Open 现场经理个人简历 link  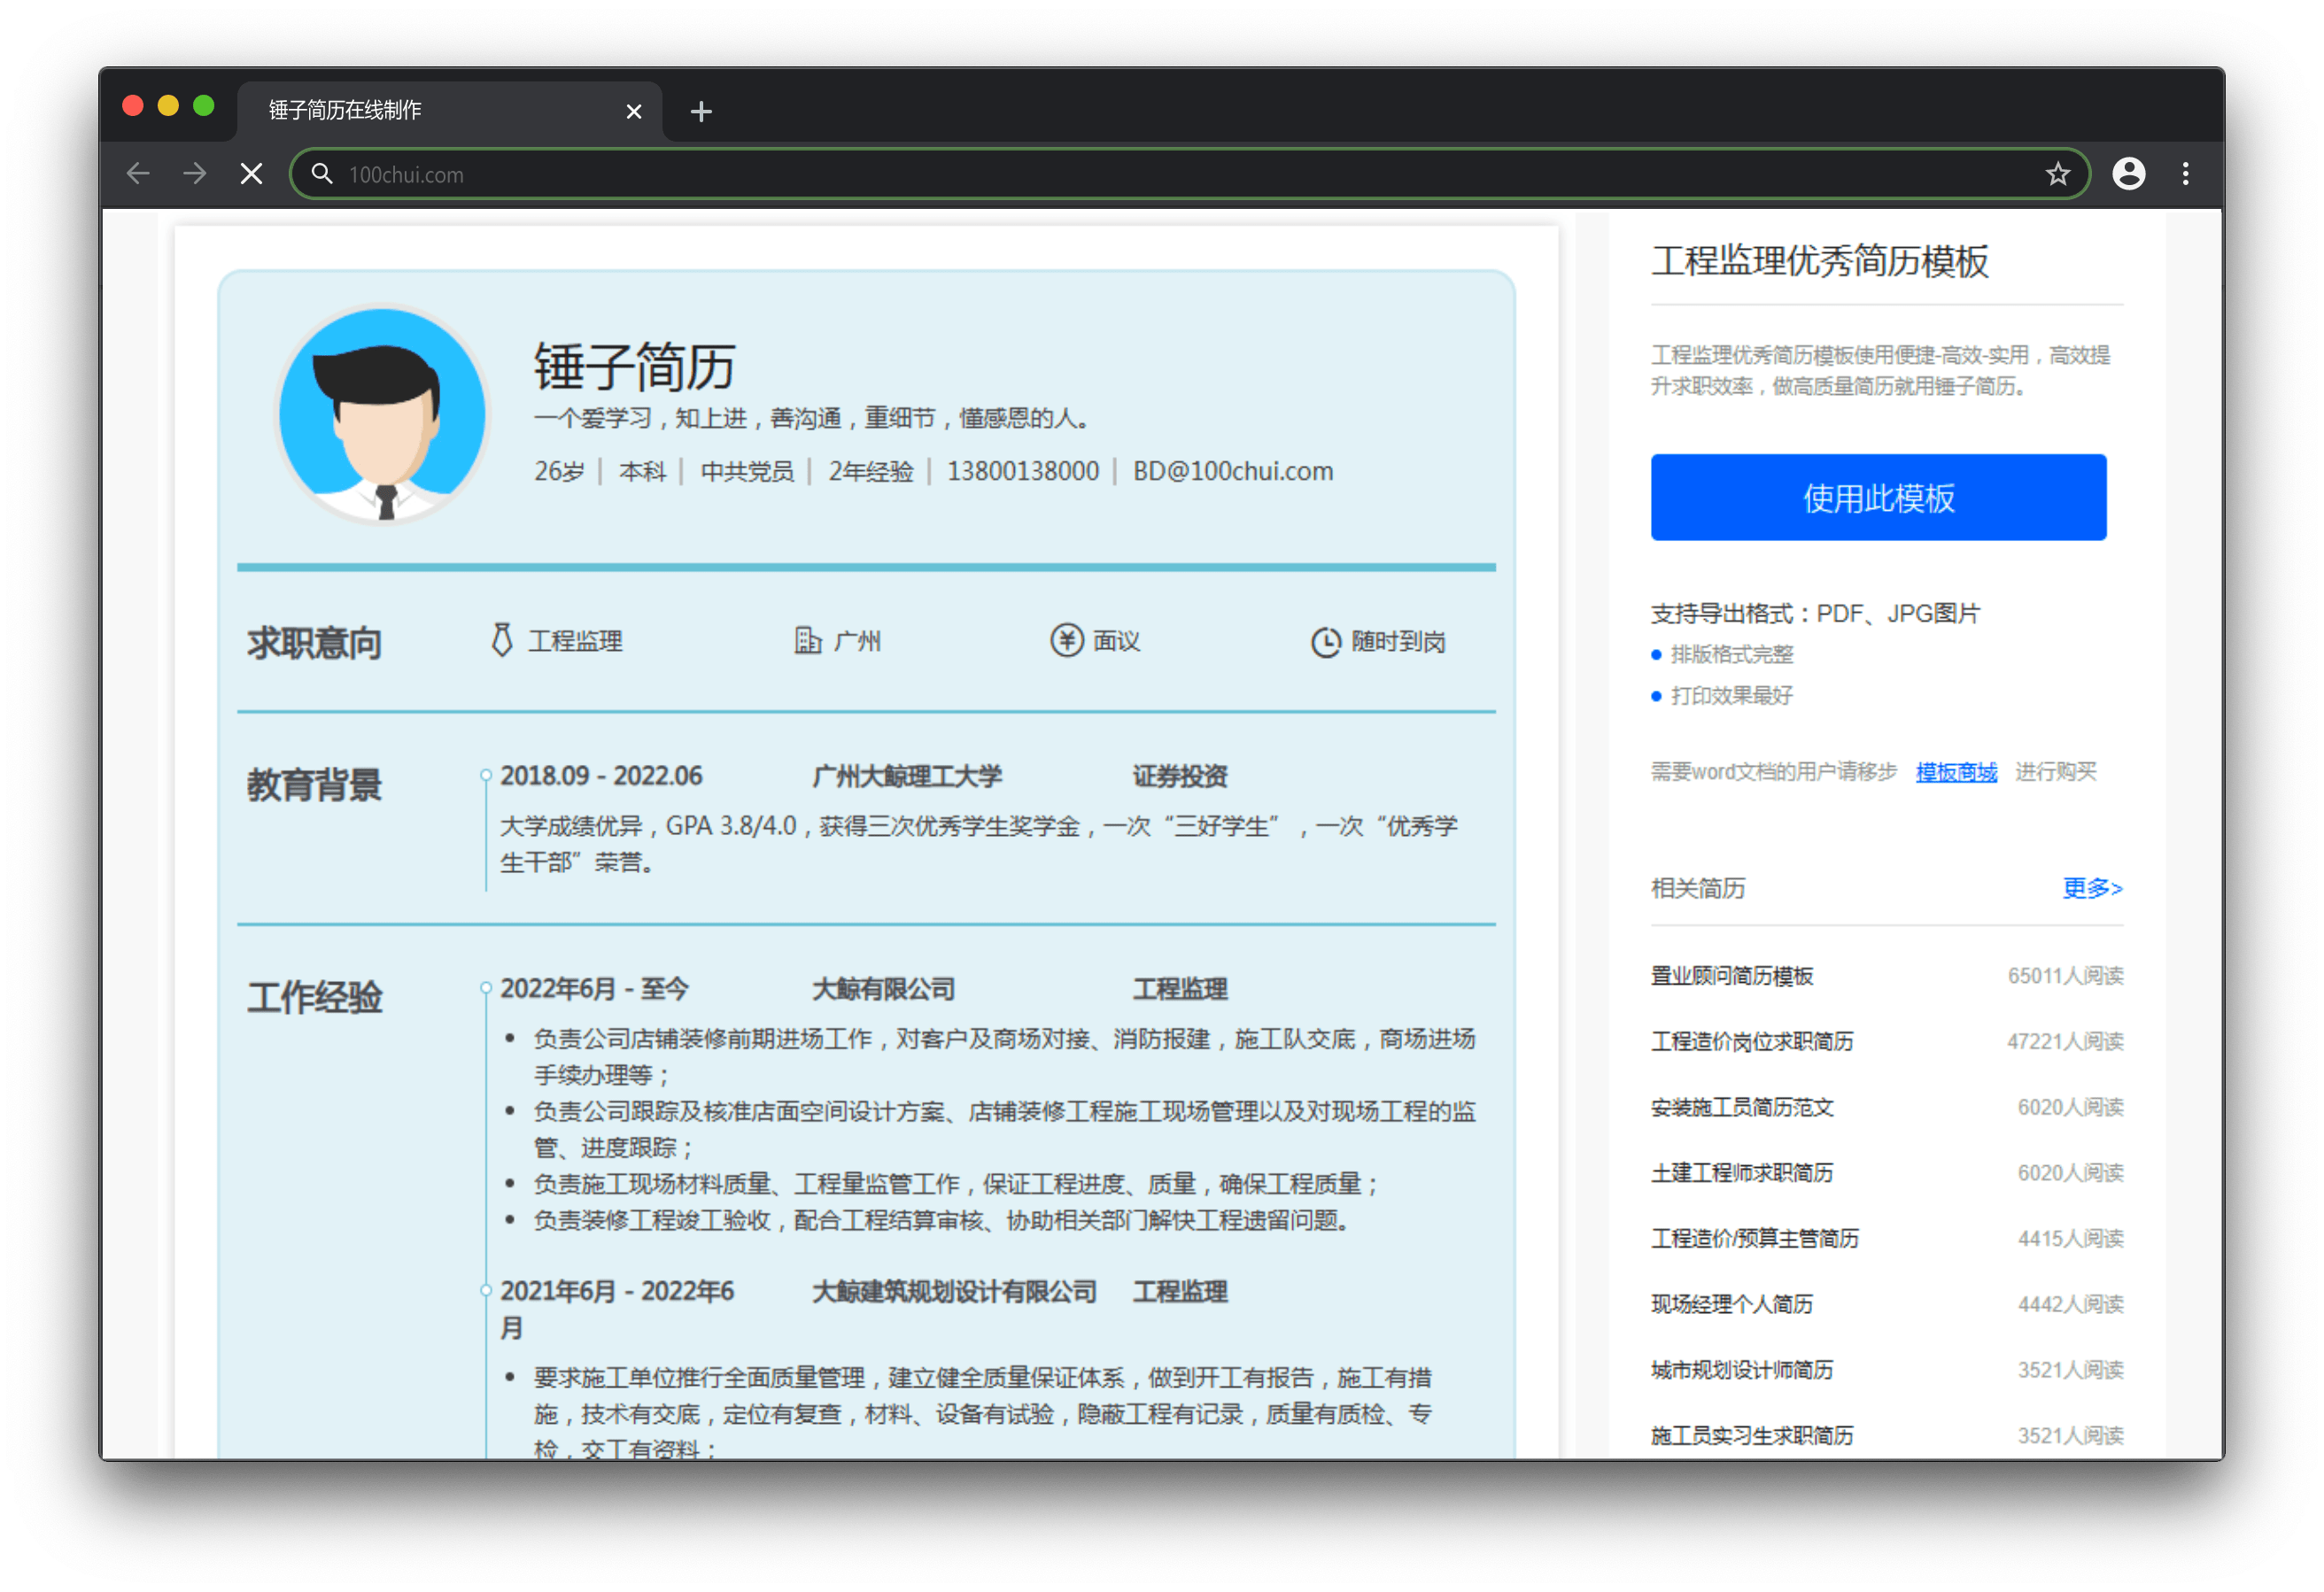[x=1731, y=1304]
